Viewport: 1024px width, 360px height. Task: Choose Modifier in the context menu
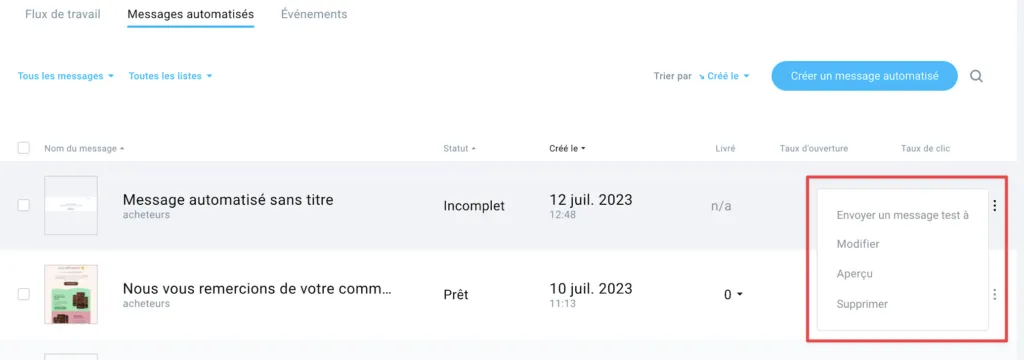coord(858,244)
